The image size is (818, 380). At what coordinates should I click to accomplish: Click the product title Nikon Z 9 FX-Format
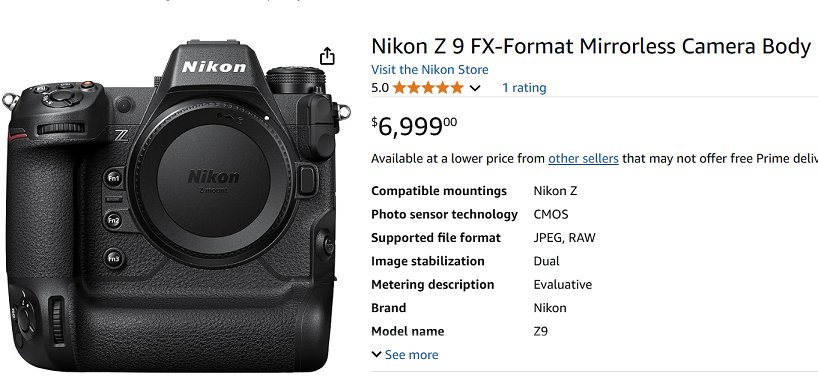(591, 46)
